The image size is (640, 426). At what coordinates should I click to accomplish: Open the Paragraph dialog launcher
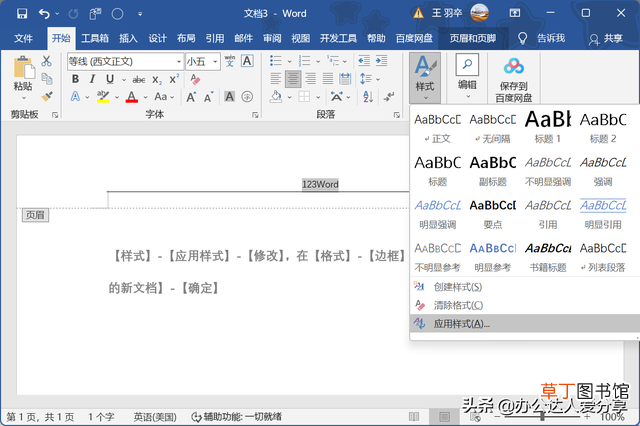(397, 115)
